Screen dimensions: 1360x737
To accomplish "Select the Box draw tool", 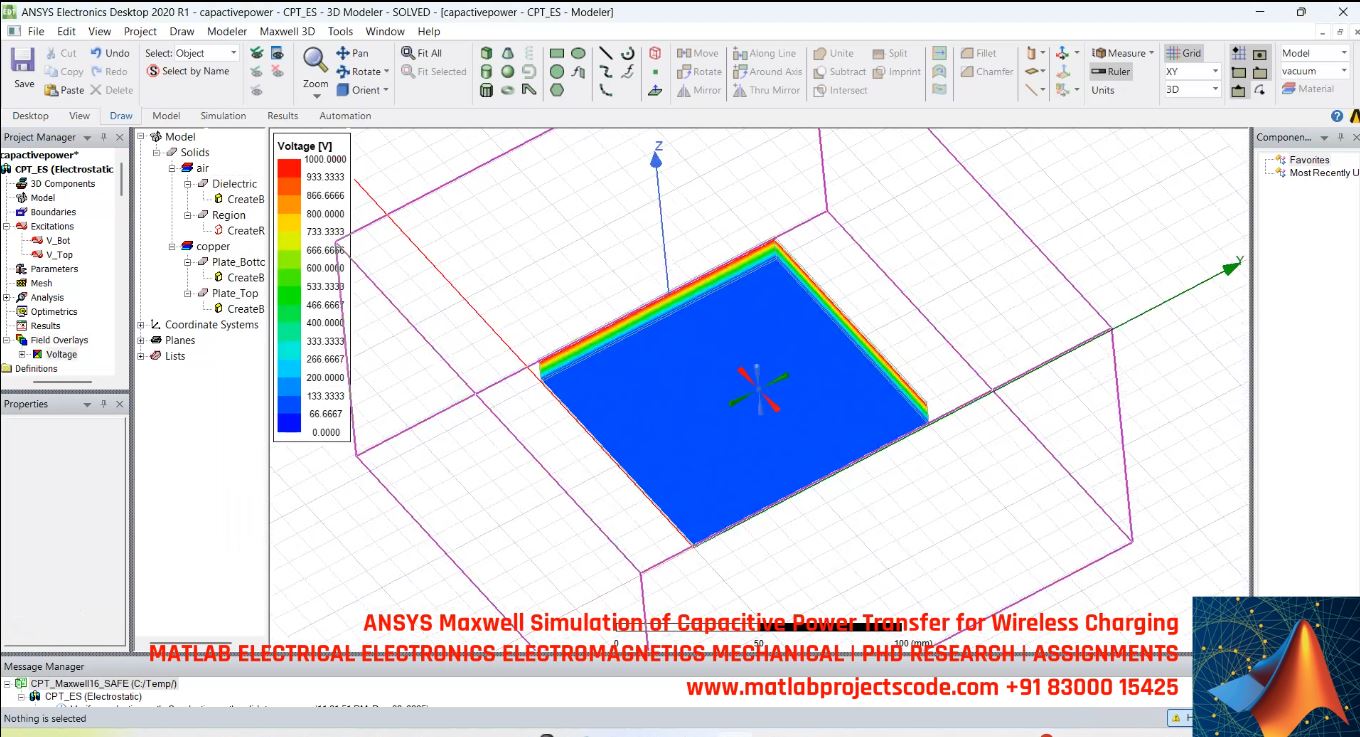I will point(486,52).
